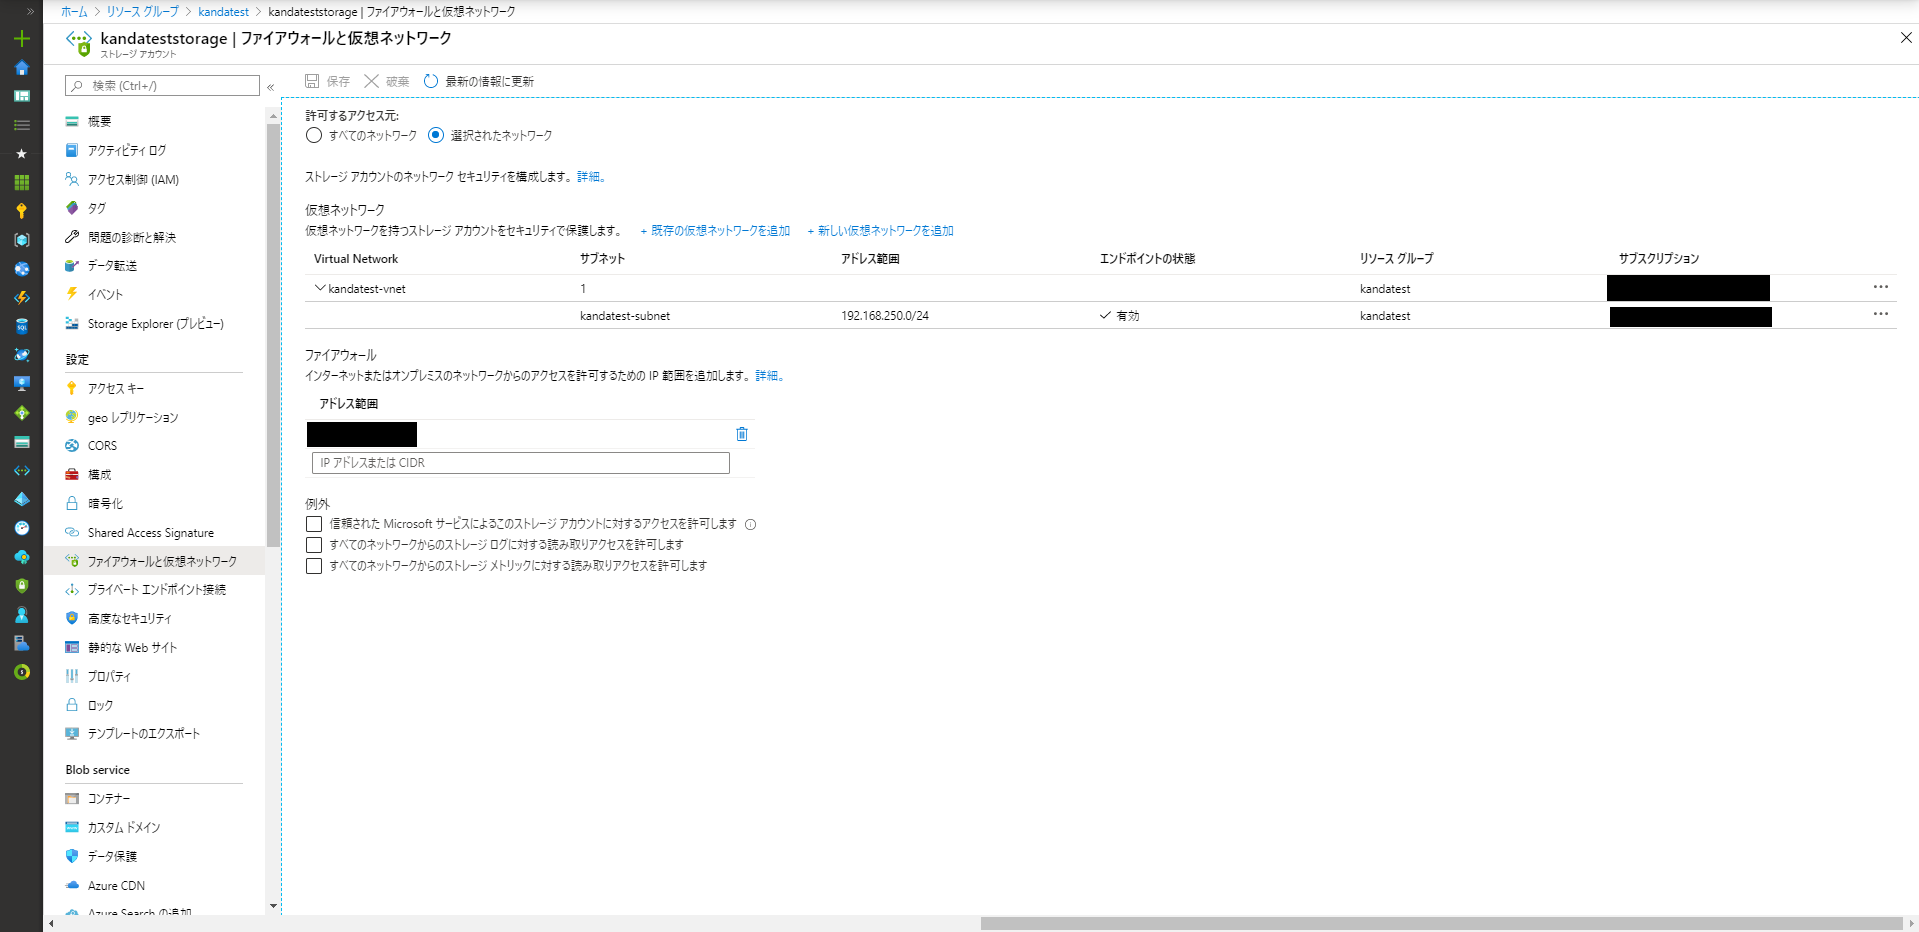The width and height of the screenshot is (1919, 932).
Task: Click the green plus create resource icon
Action: point(21,39)
